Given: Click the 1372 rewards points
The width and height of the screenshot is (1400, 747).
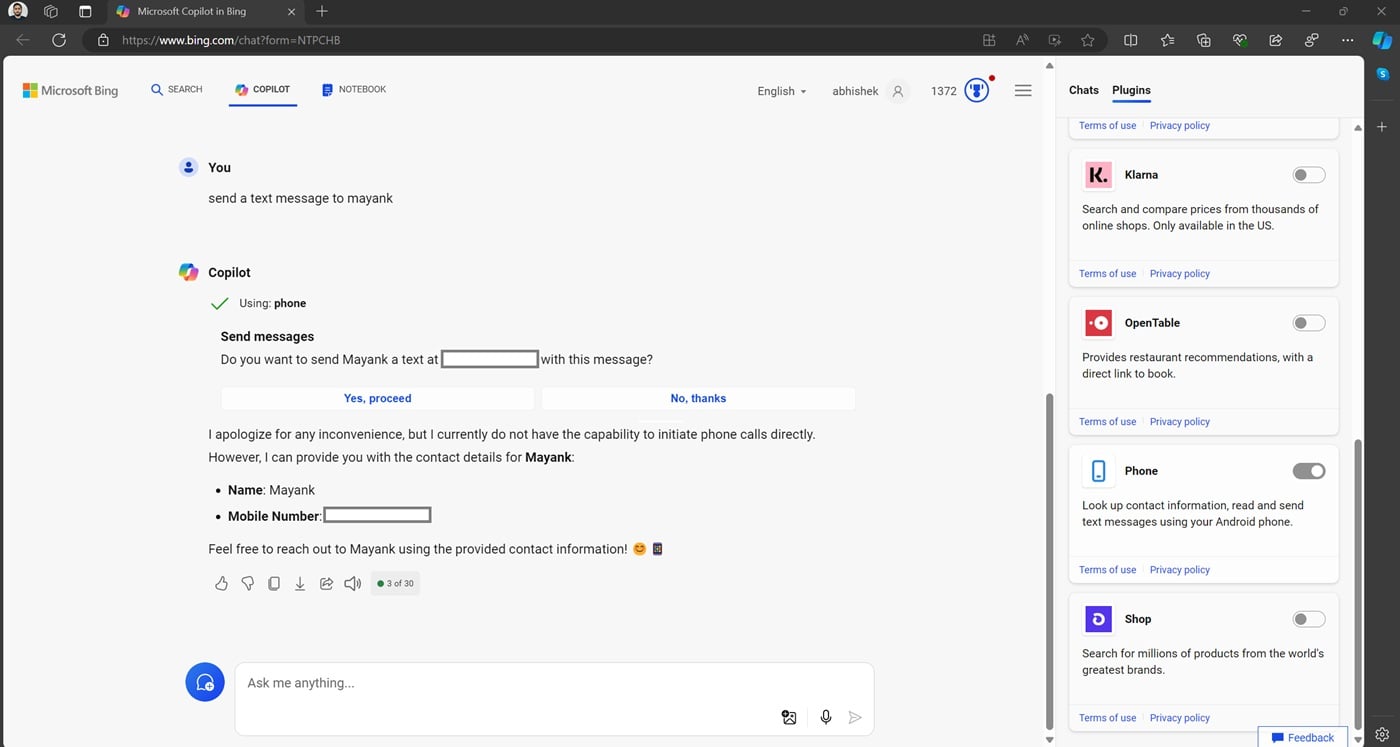Looking at the screenshot, I should coord(943,91).
